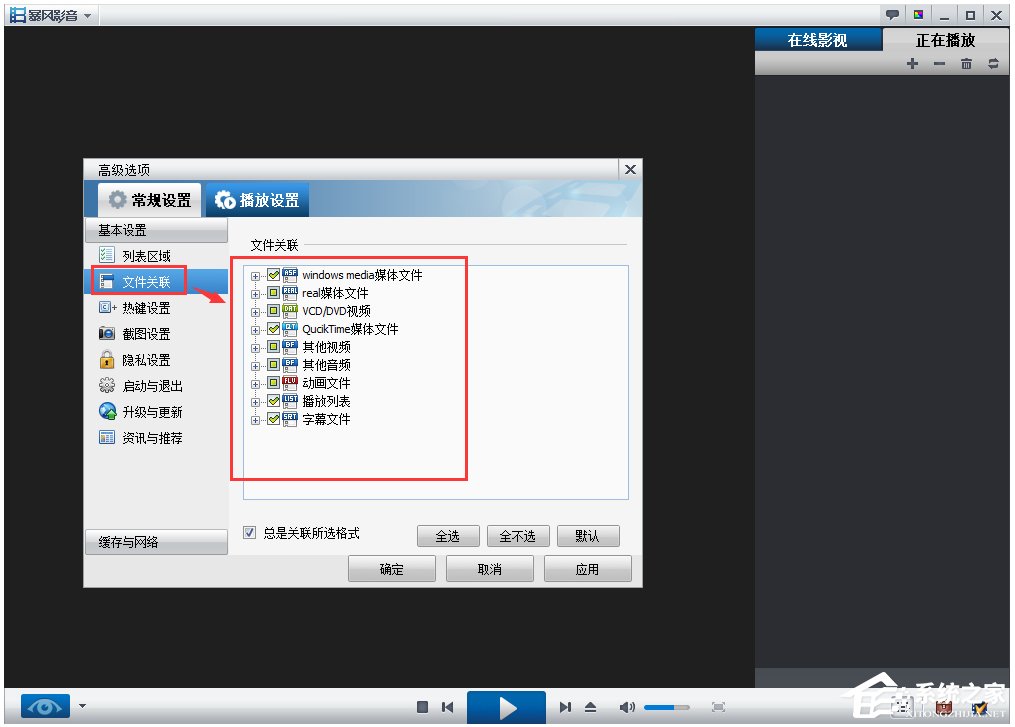Expand the 动画文件 tree node
Screen dimensions: 1015x727
pyautogui.click(x=255, y=385)
